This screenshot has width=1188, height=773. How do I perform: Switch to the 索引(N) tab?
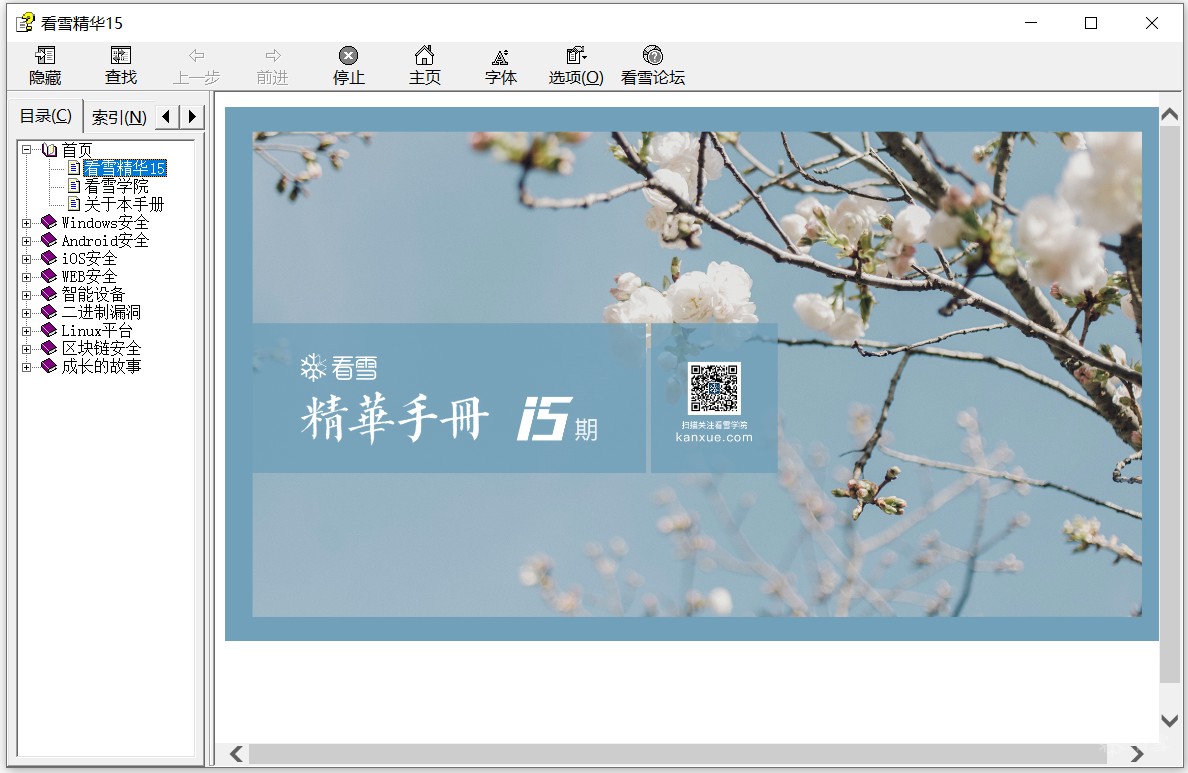pos(119,117)
